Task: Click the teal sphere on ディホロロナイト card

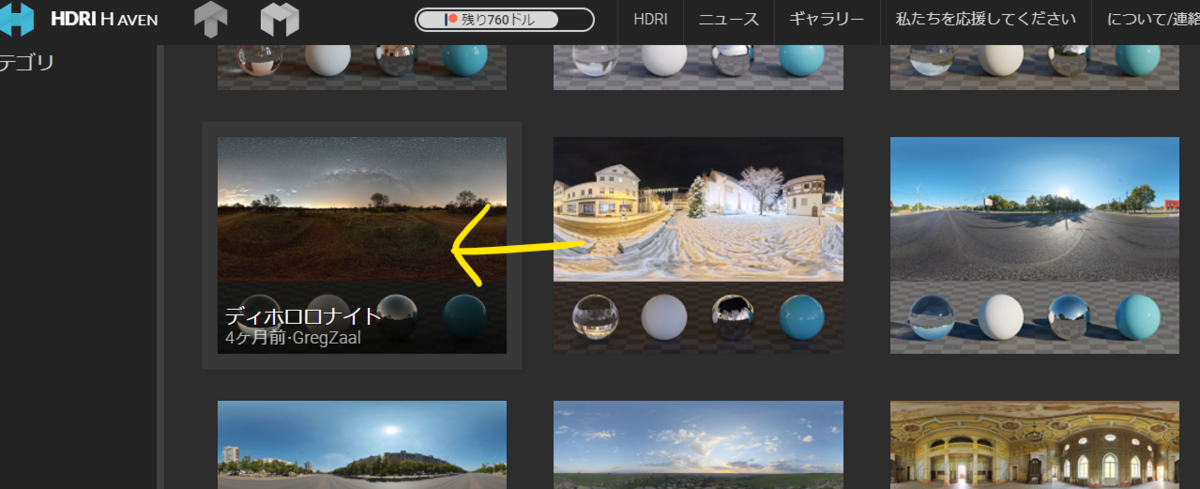Action: point(465,317)
